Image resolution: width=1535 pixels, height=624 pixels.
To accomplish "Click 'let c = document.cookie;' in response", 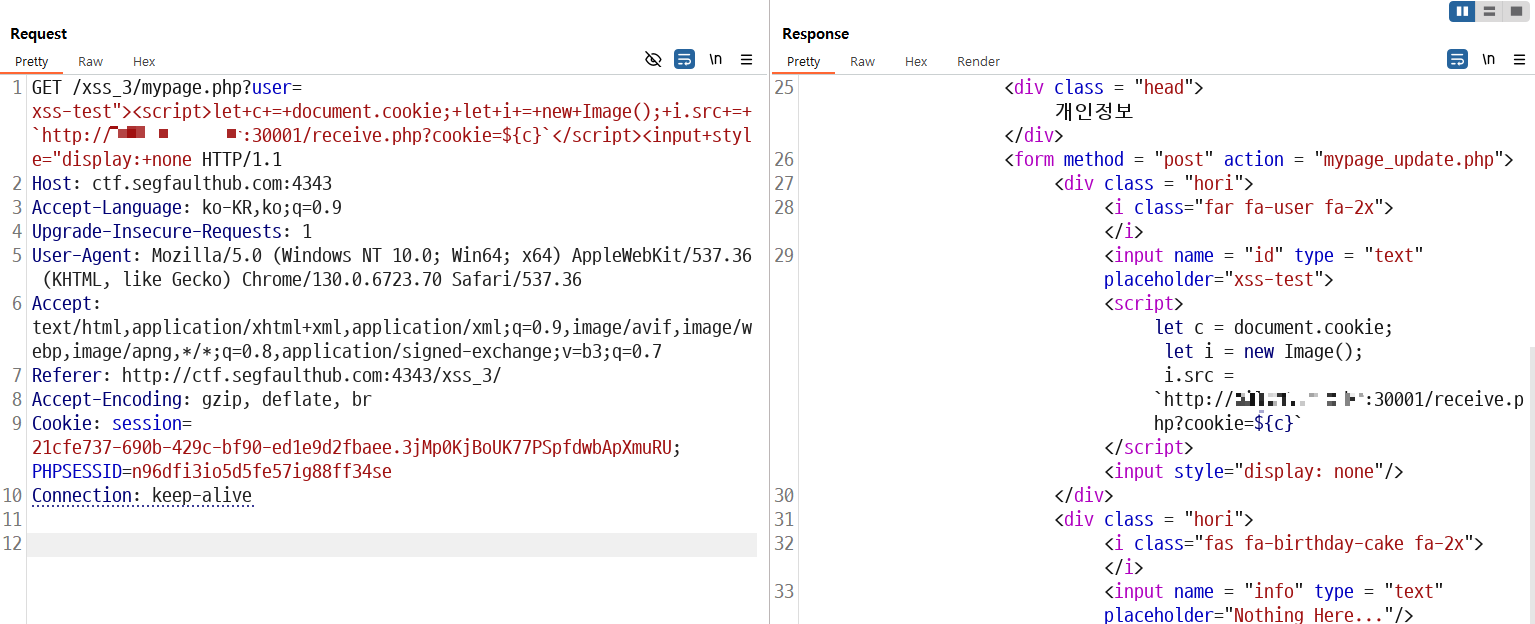I will pyautogui.click(x=1274, y=327).
